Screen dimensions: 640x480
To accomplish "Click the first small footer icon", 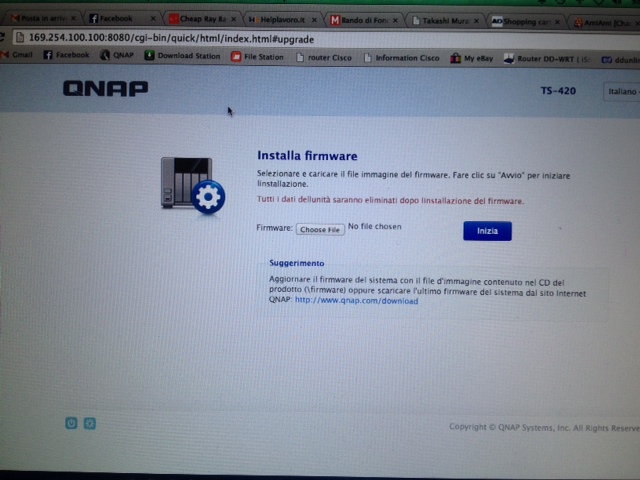I will 71,423.
